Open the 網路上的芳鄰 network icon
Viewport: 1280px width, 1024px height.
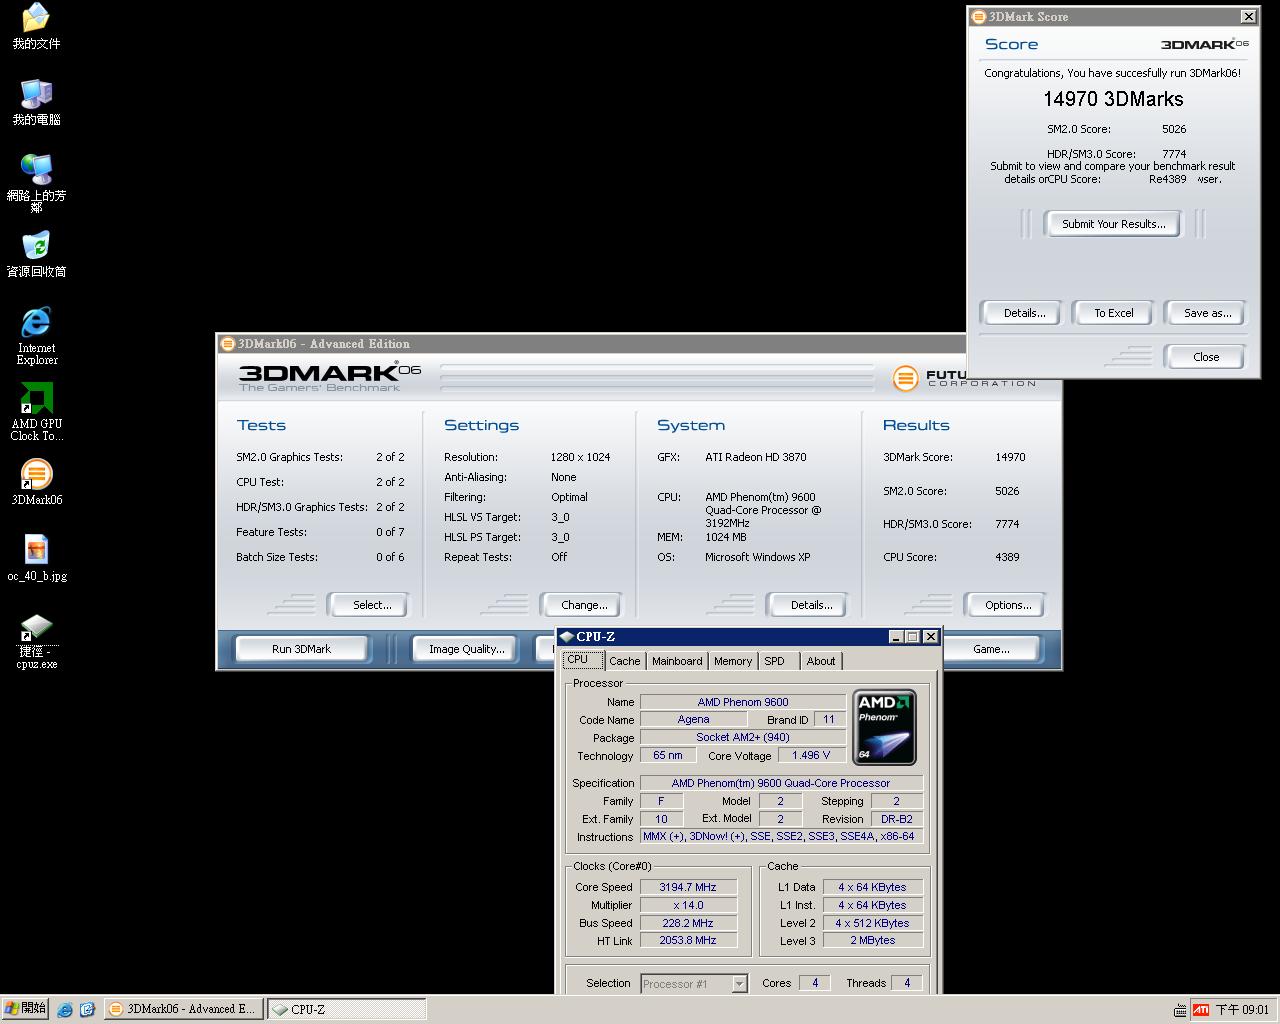coord(36,183)
